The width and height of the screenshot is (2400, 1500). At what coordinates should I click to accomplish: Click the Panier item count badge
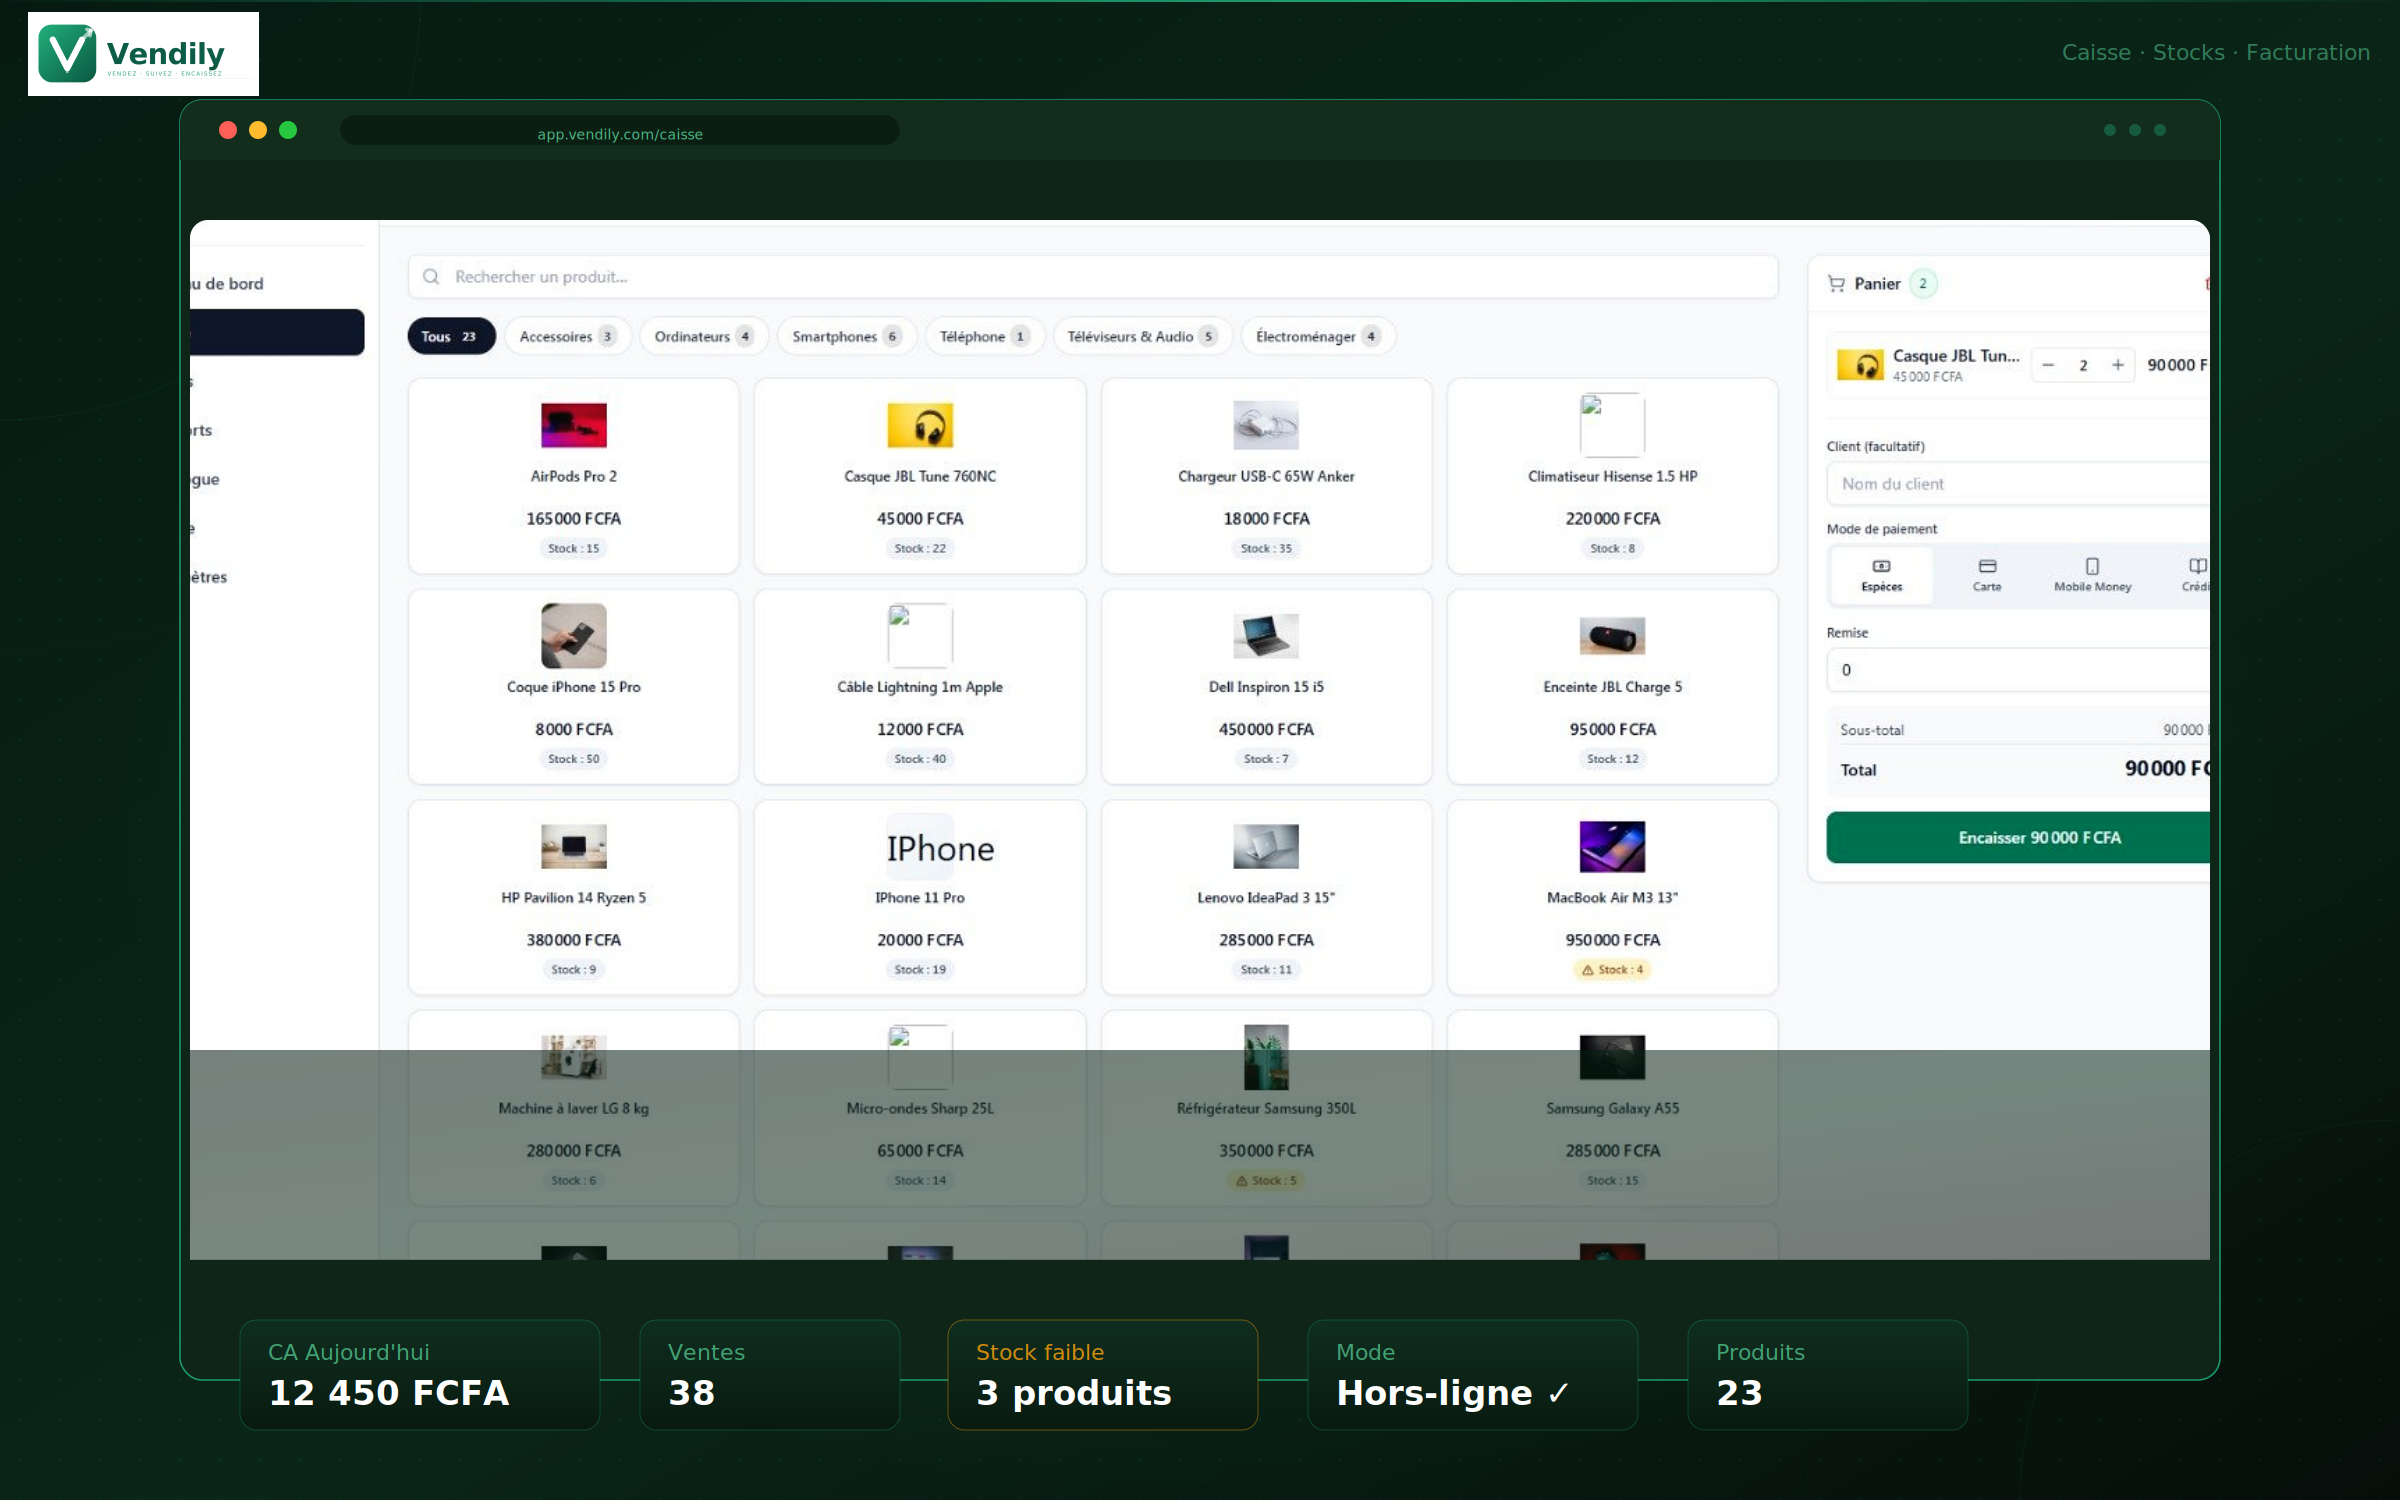tap(1922, 284)
